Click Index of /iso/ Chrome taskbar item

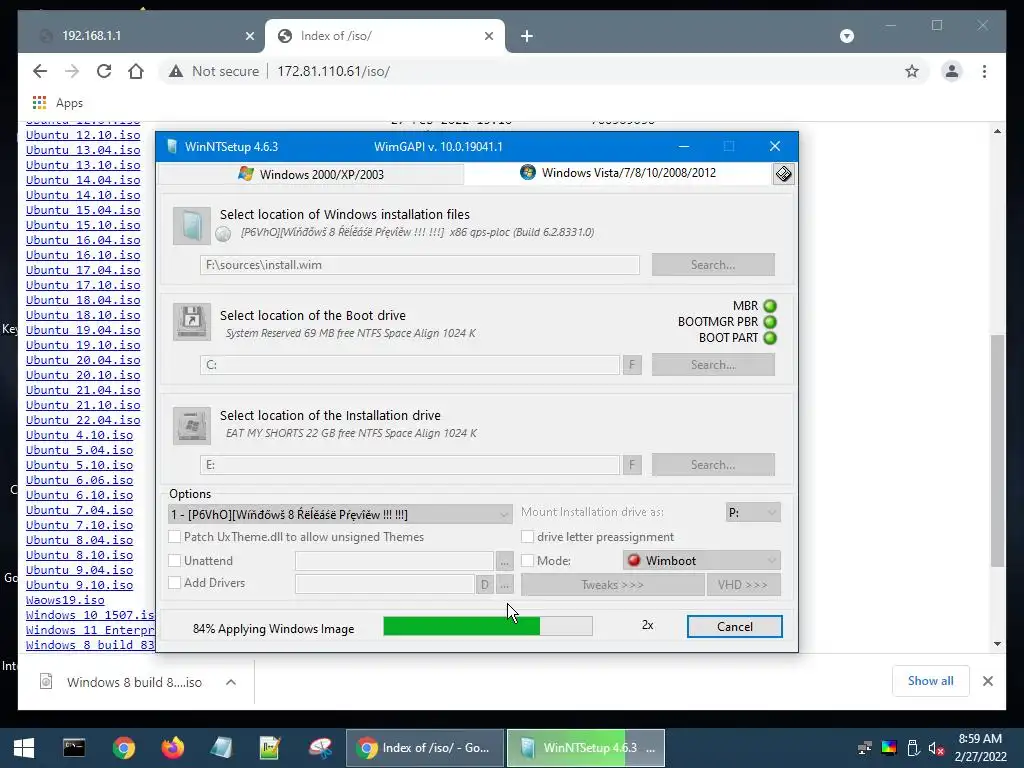424,748
